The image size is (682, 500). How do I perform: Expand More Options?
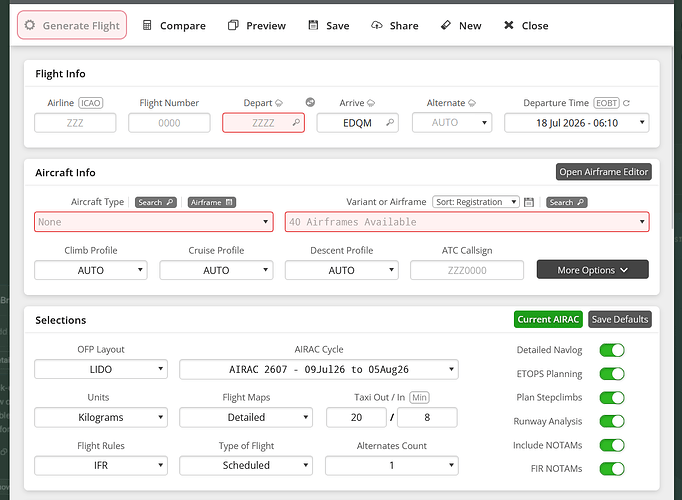click(593, 270)
